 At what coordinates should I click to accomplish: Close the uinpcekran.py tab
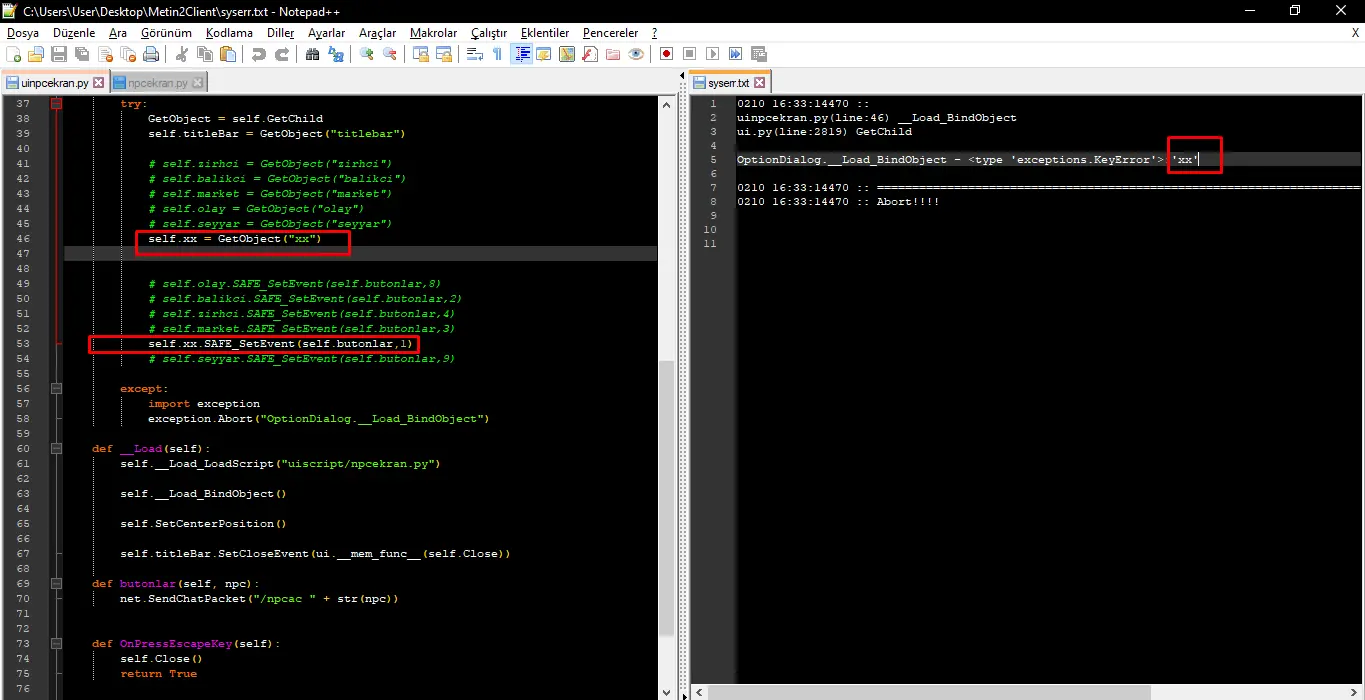coord(97,83)
